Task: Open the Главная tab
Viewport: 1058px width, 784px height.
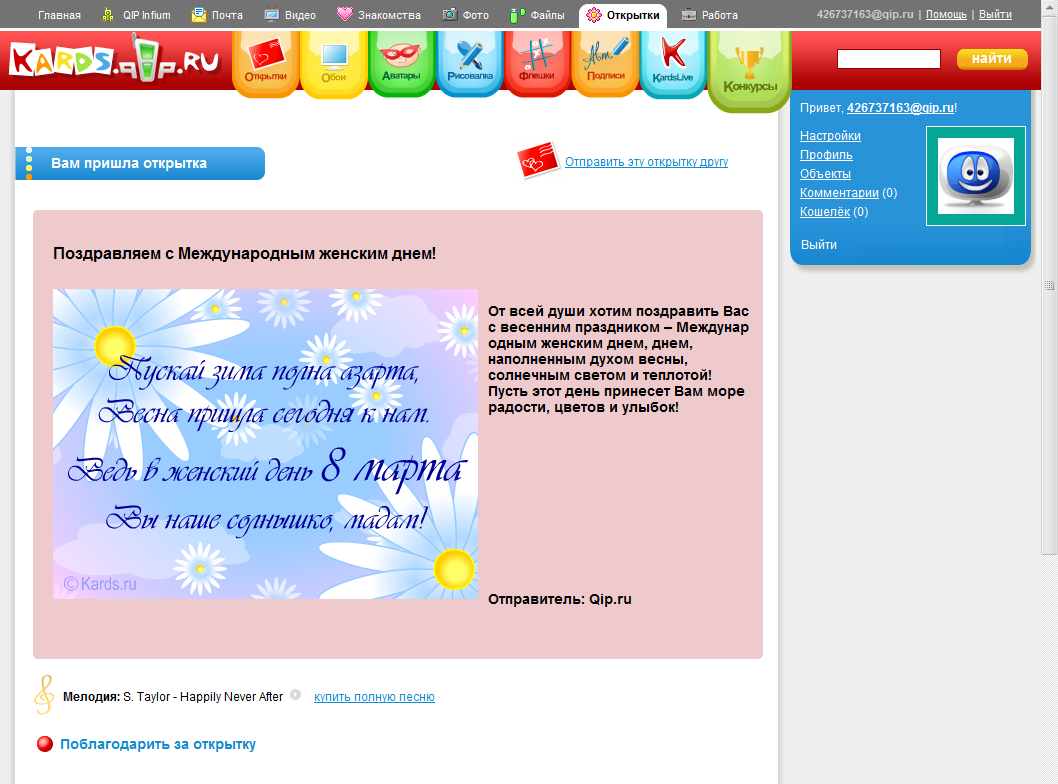Action: point(59,15)
